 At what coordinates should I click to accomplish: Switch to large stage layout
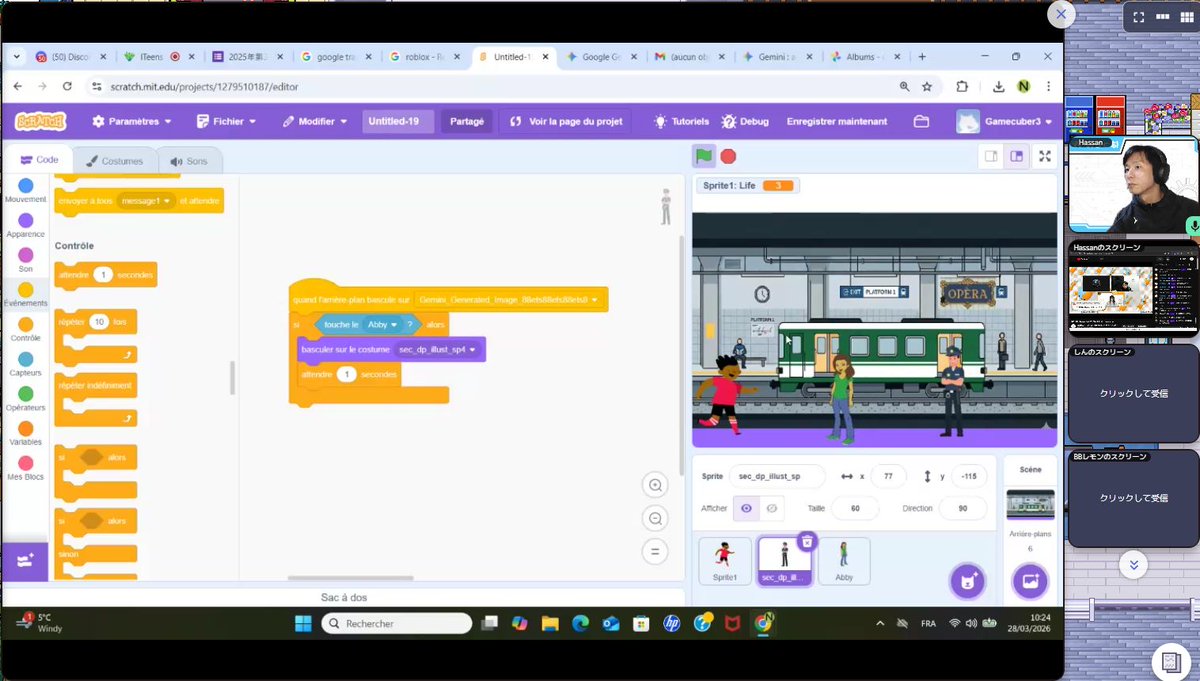(x=1016, y=156)
